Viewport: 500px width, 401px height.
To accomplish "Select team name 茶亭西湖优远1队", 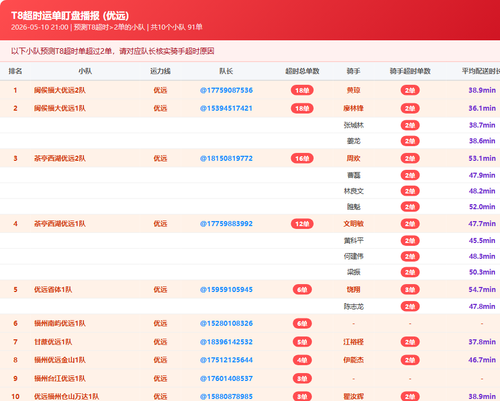I will click(x=60, y=224).
